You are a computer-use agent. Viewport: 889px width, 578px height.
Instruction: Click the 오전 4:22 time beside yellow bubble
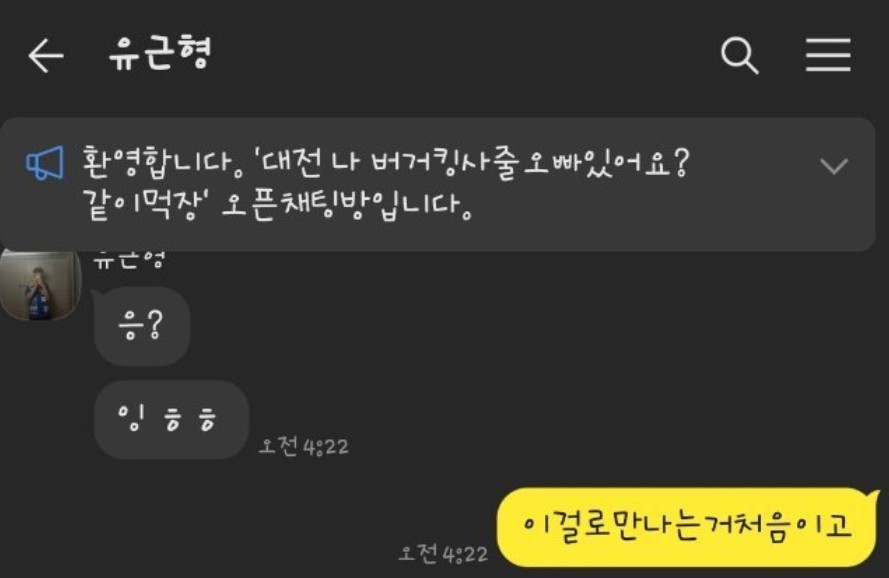443,554
